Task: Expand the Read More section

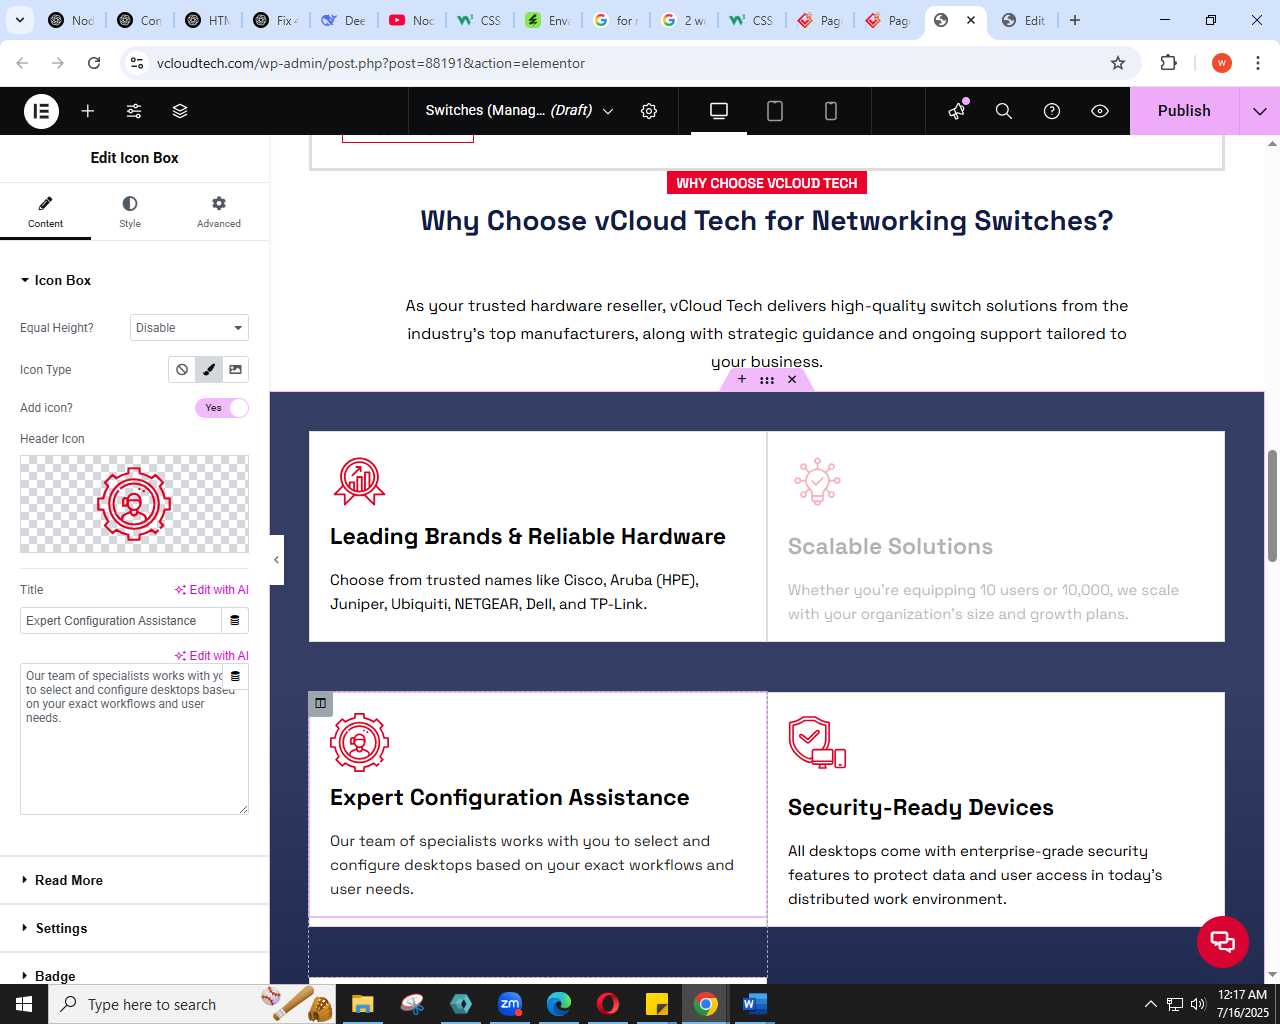Action: pos(62,881)
